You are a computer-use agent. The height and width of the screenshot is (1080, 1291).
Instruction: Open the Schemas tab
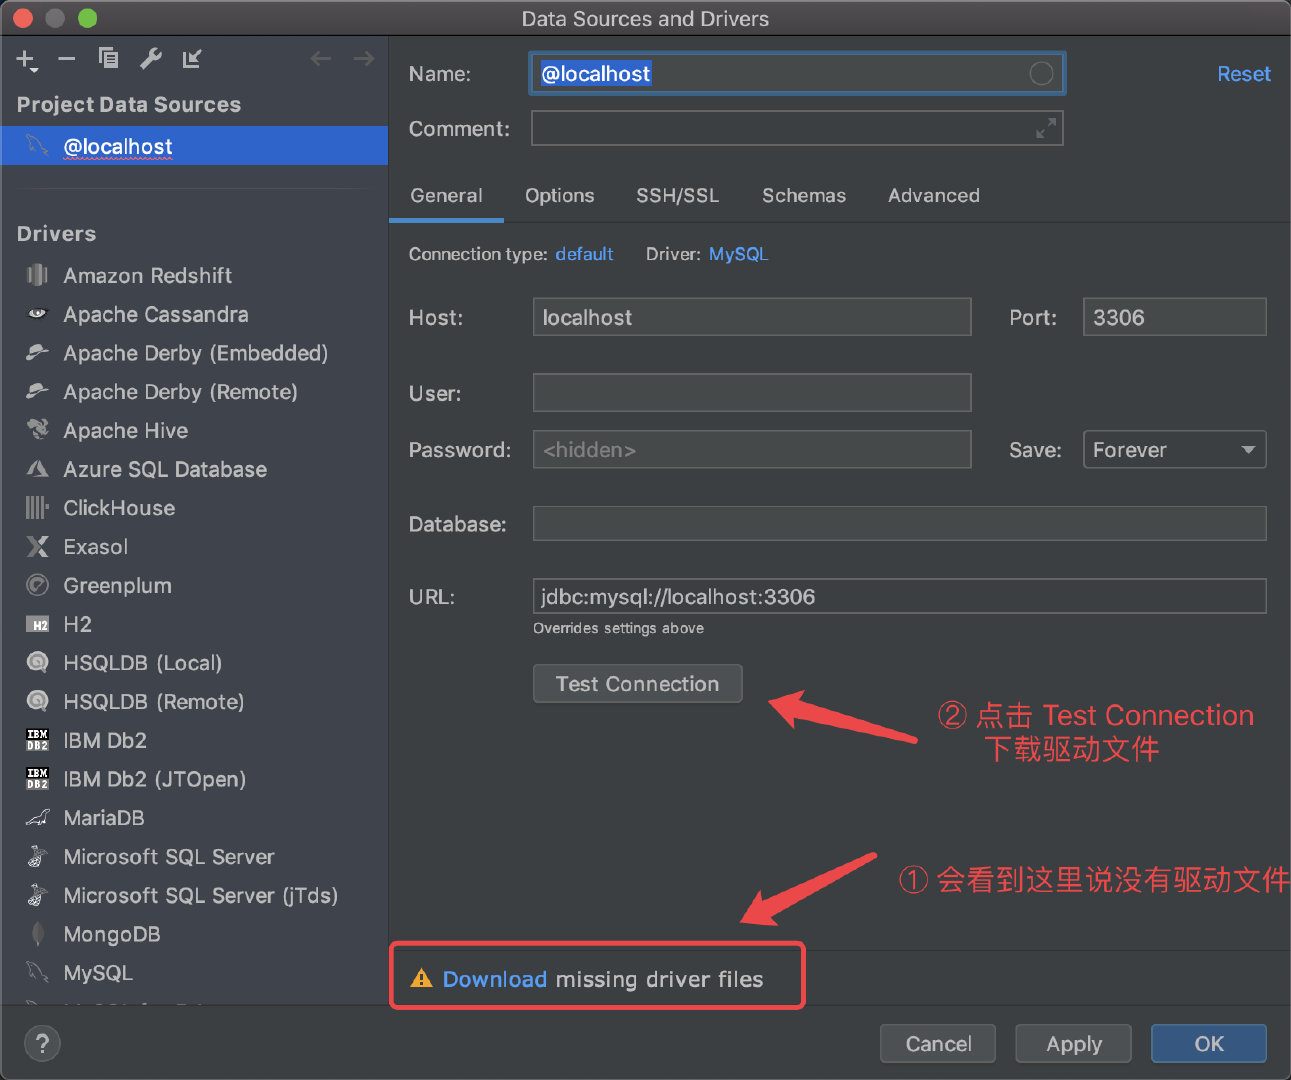(x=804, y=195)
